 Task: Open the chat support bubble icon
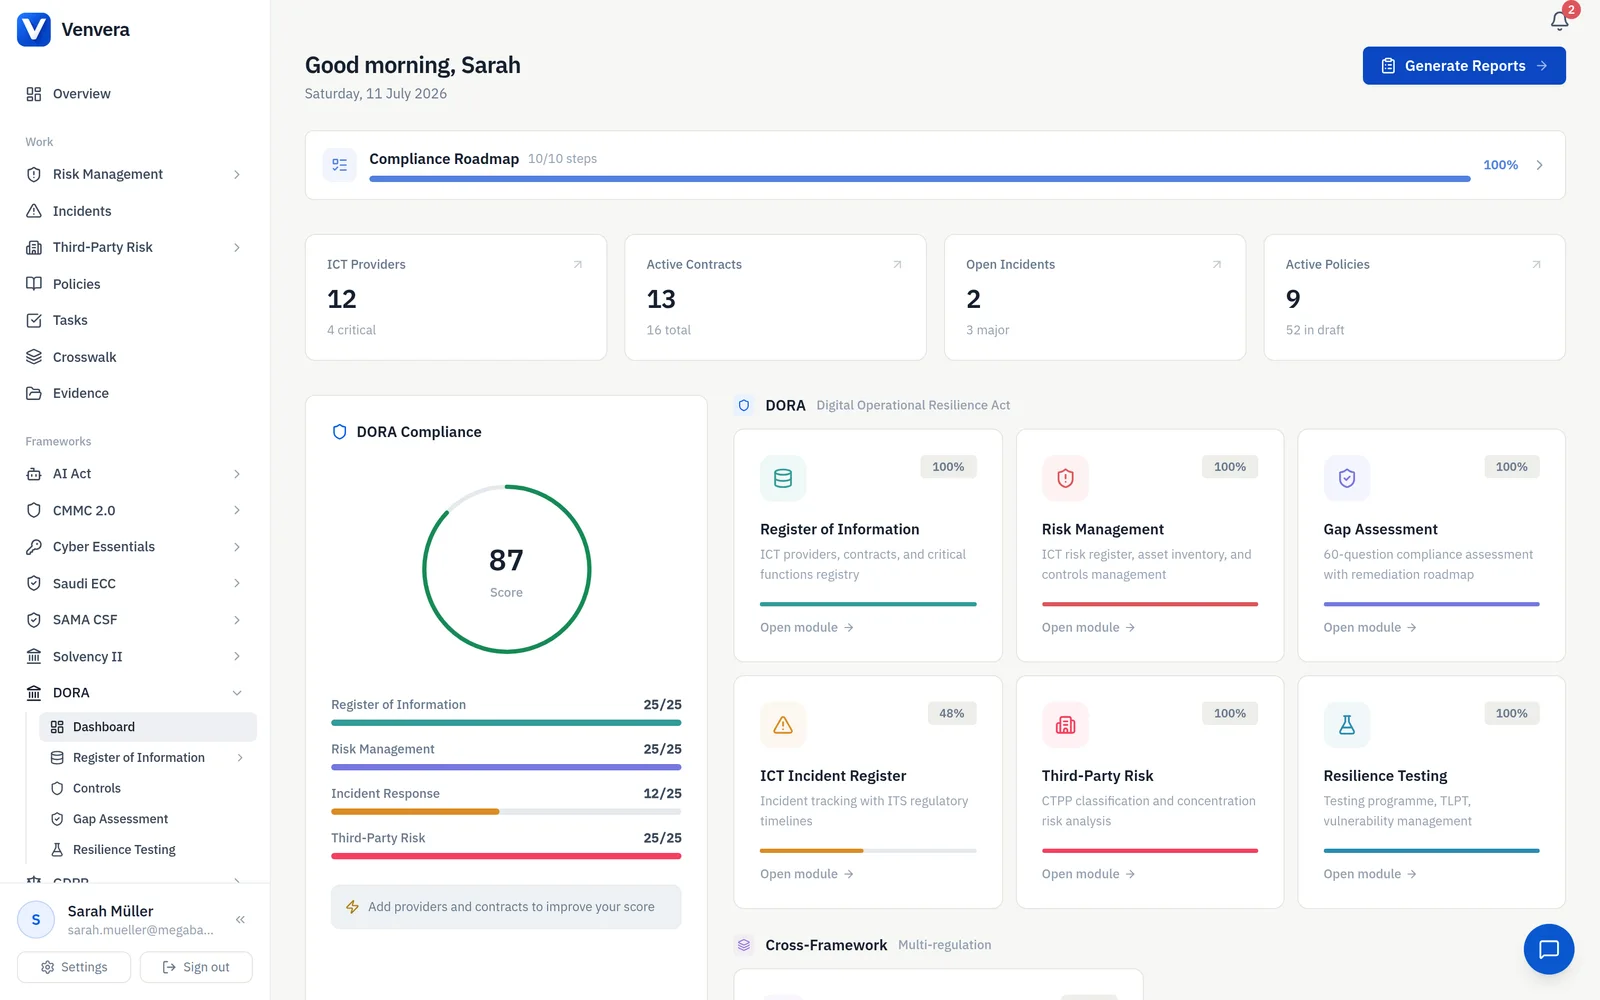[1548, 949]
